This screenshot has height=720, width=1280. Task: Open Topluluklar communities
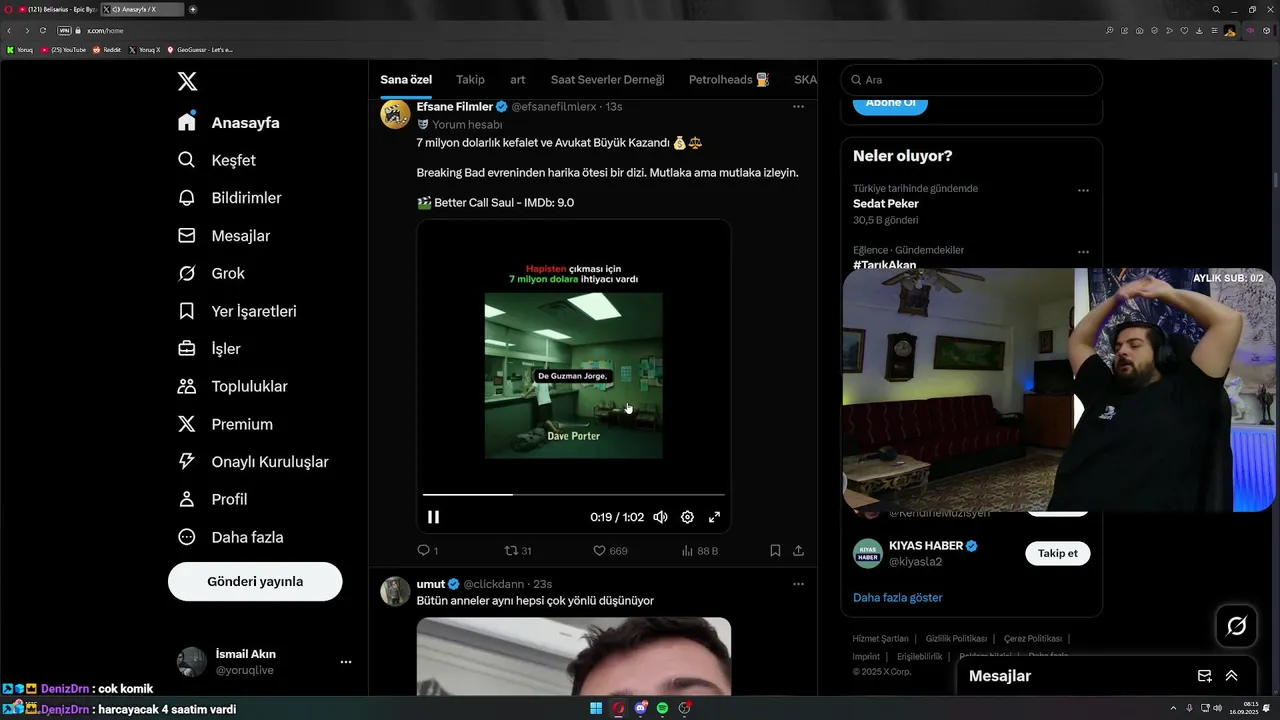pyautogui.click(x=232, y=386)
